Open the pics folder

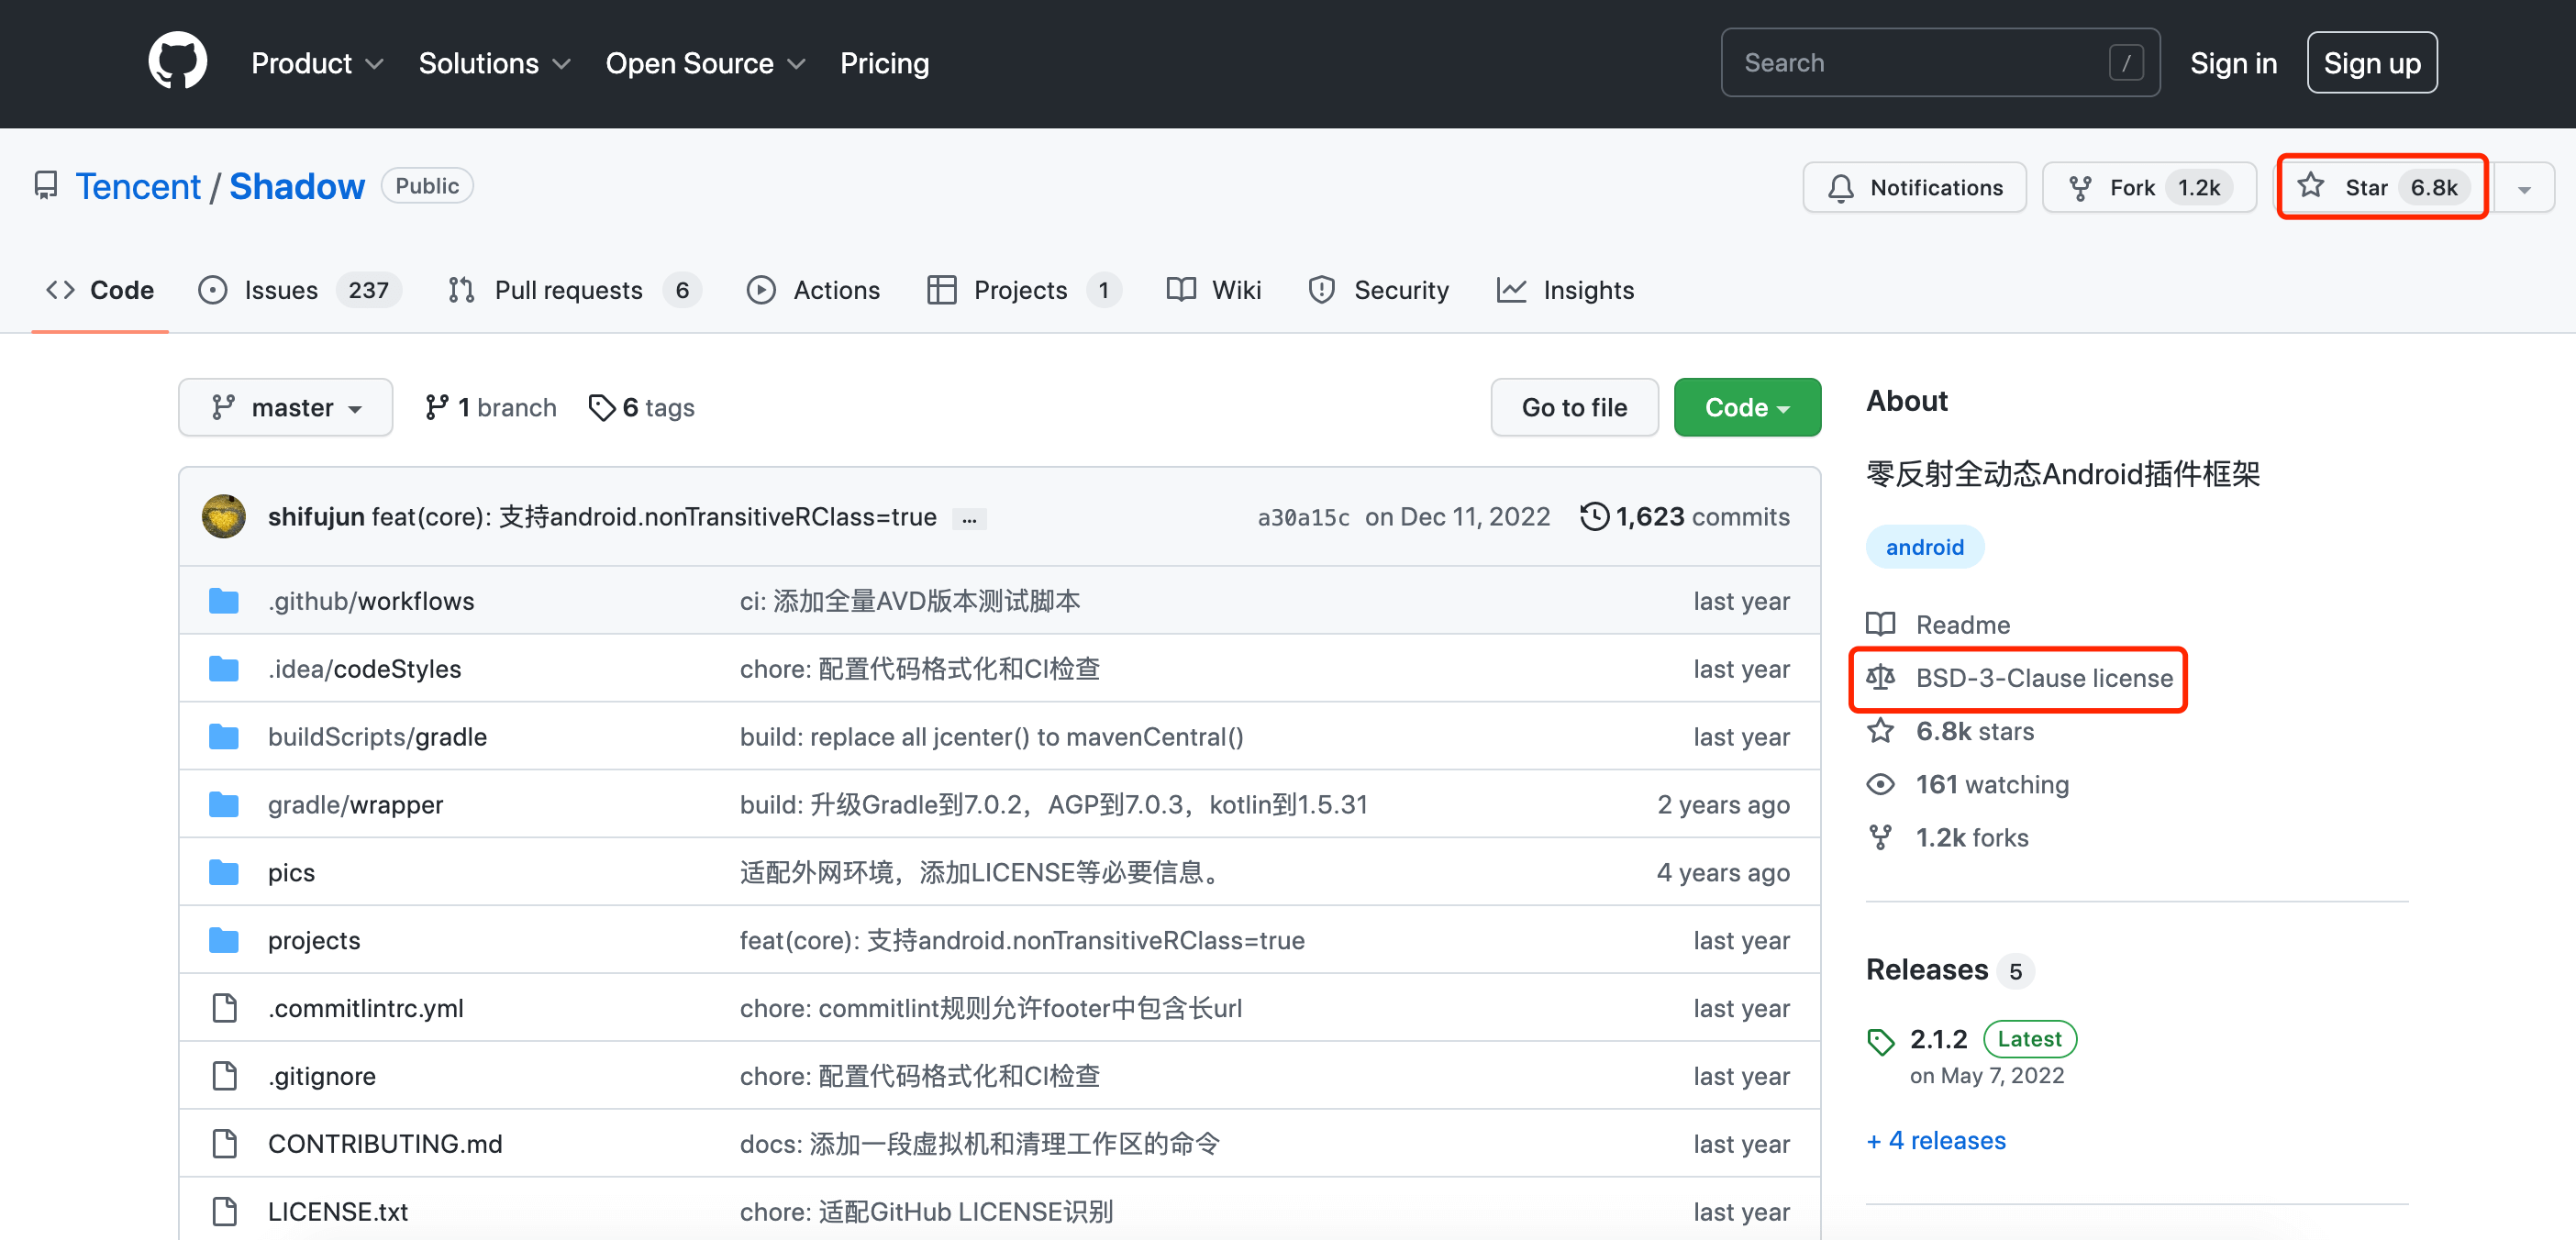coord(291,872)
